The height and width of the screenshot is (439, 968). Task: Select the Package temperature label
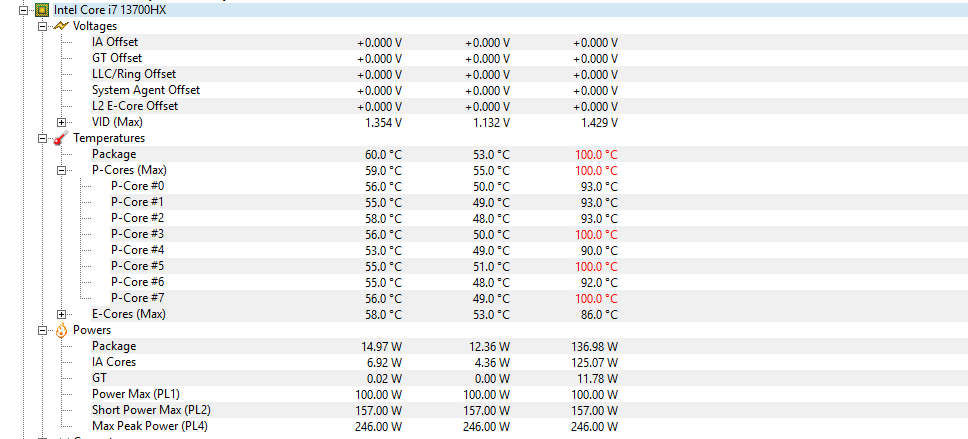tap(114, 154)
